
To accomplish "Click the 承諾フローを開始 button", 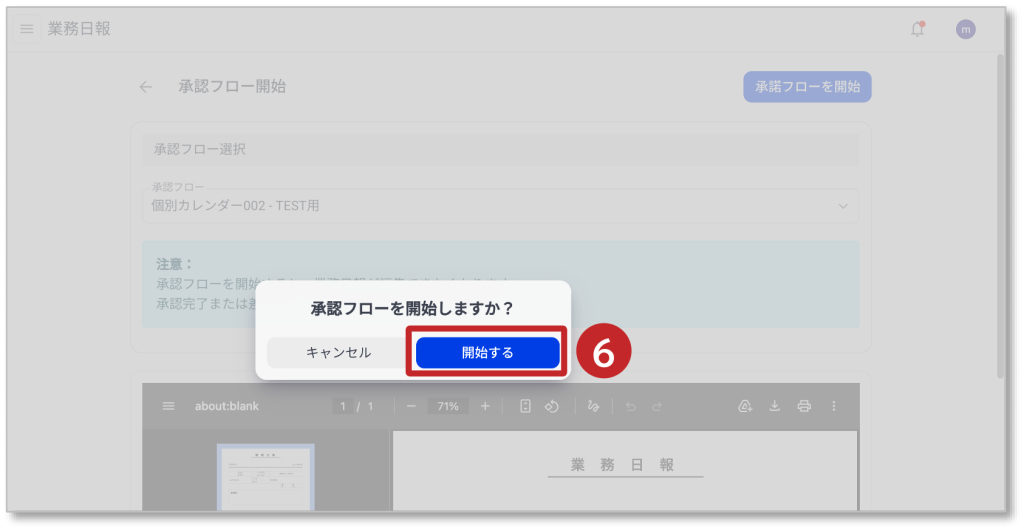I will tap(807, 87).
